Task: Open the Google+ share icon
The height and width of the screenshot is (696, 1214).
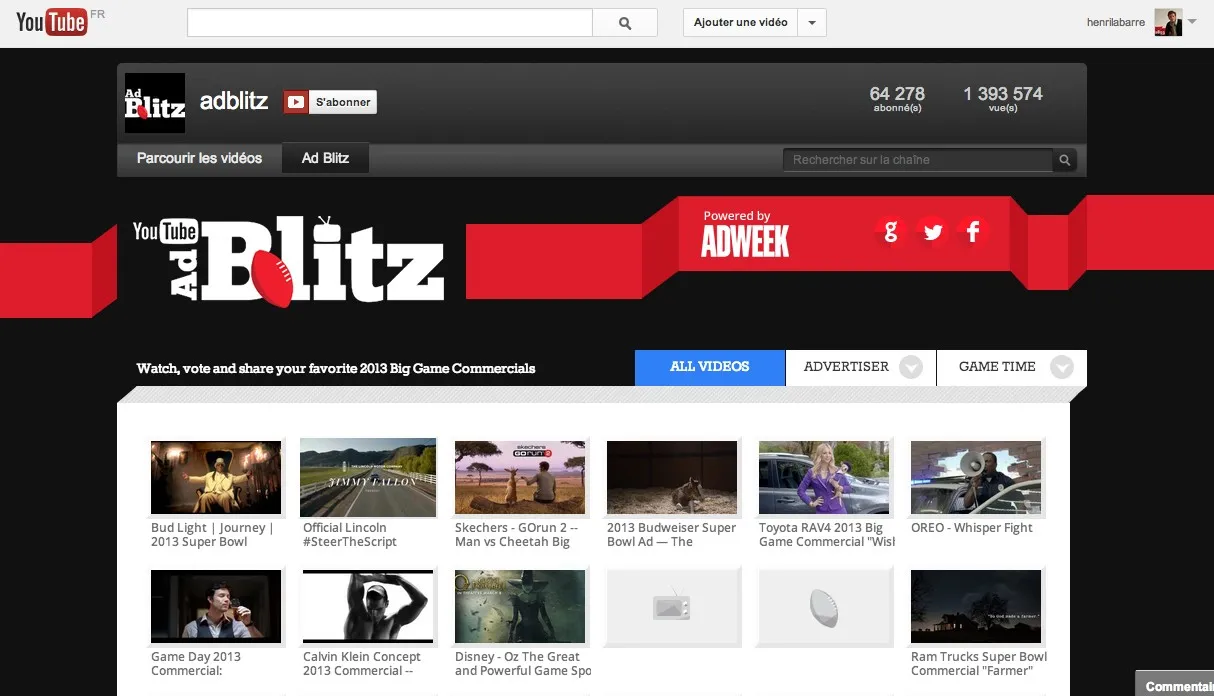Action: click(890, 232)
